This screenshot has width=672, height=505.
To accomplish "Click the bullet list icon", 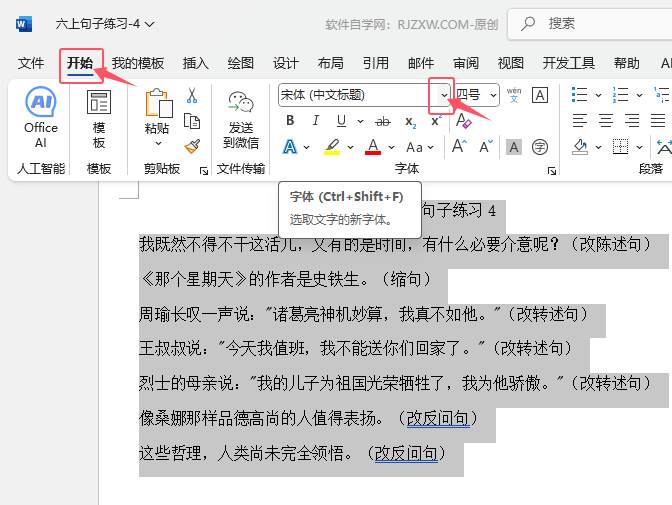I will (579, 95).
